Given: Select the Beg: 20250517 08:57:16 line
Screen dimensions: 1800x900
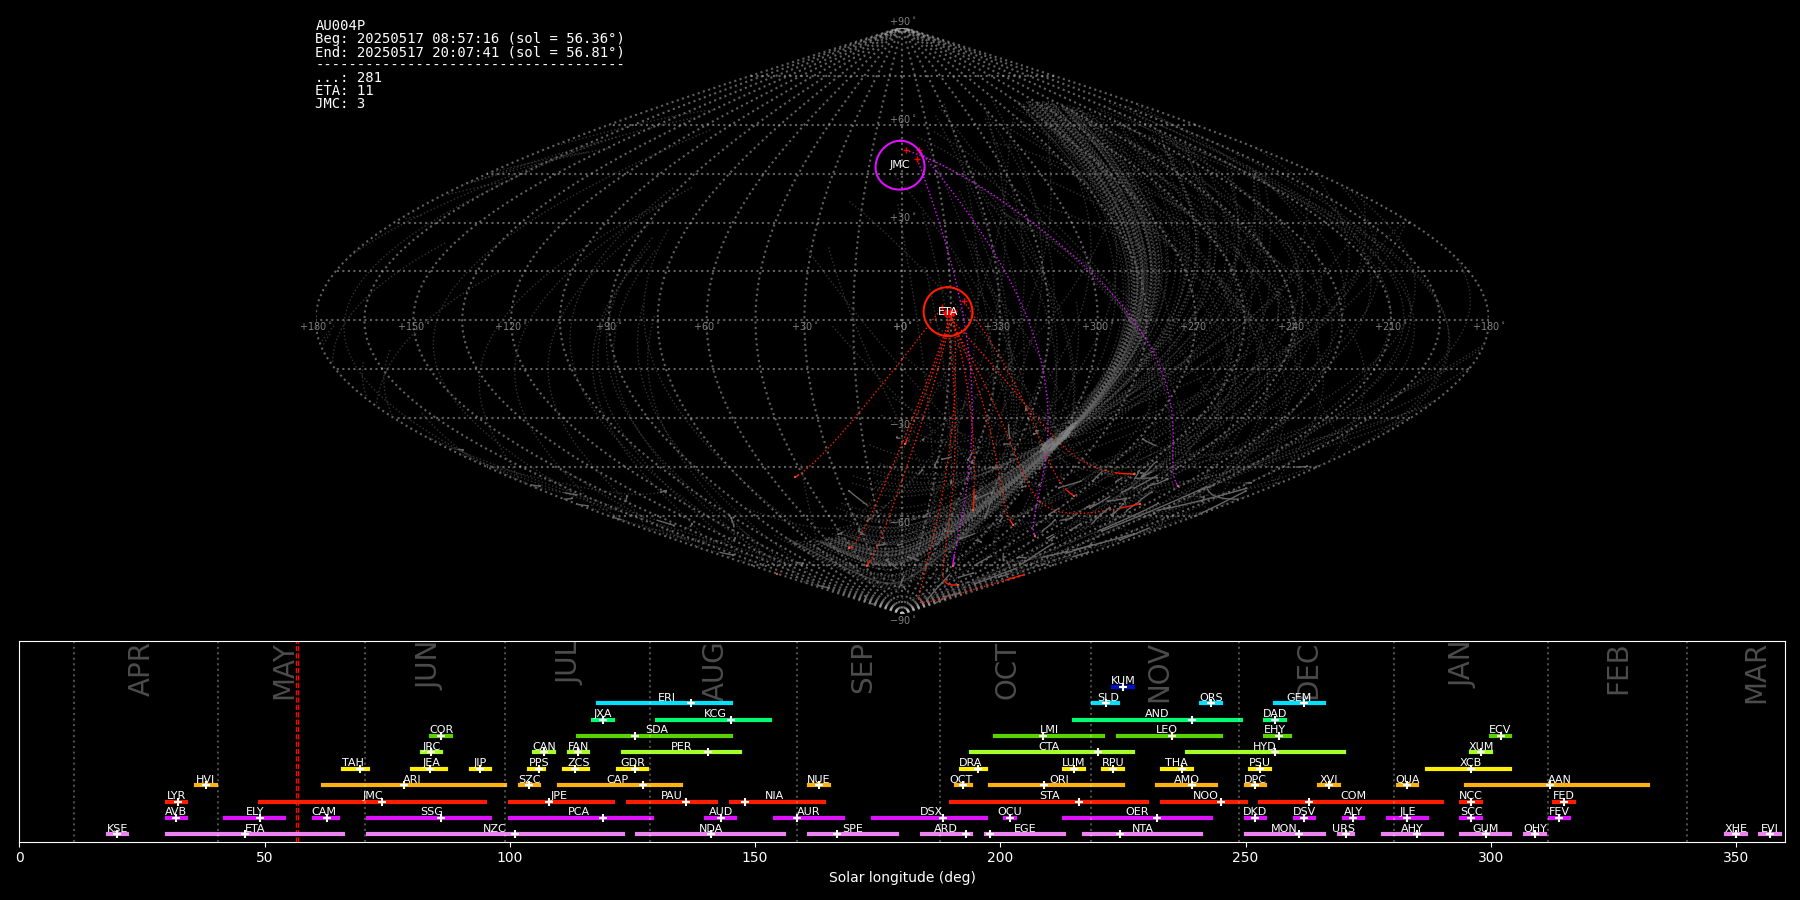Looking at the screenshot, I should click(469, 39).
